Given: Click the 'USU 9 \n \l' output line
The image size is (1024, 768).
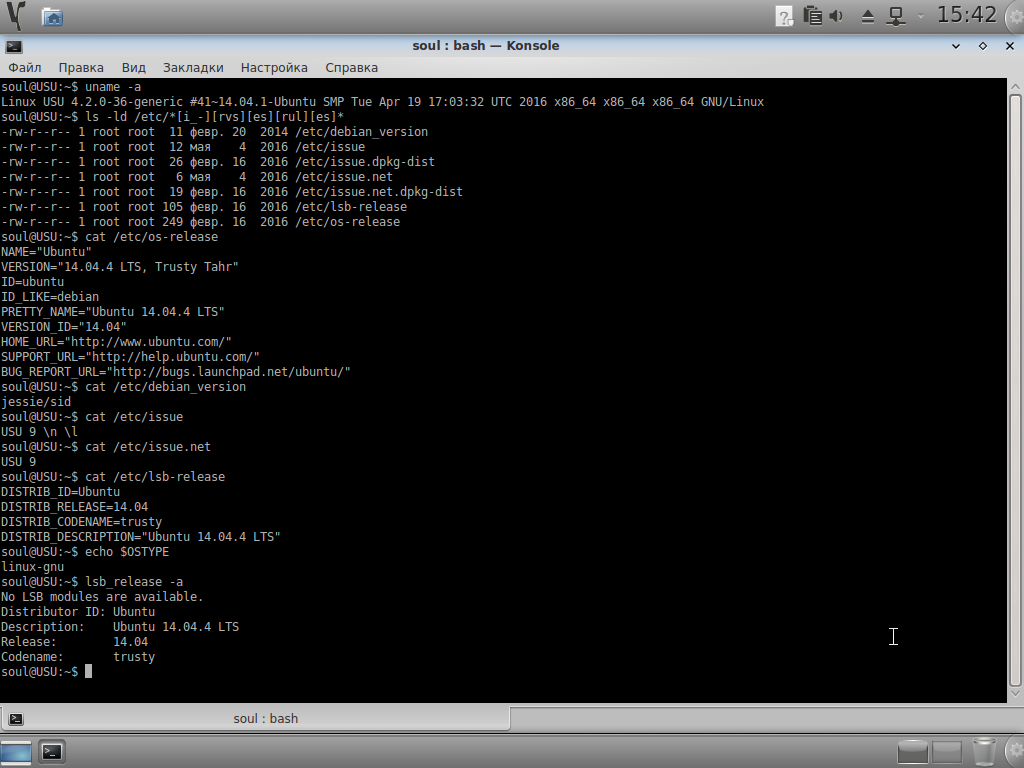Looking at the screenshot, I should point(39,432).
